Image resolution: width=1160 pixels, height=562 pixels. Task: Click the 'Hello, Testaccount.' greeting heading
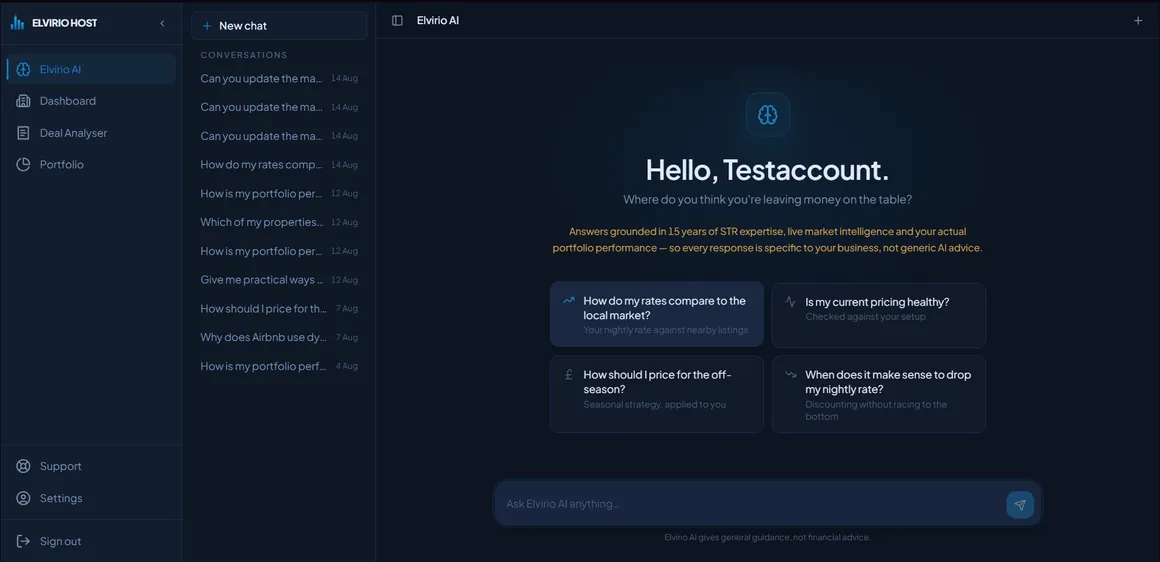pyautogui.click(x=767, y=170)
